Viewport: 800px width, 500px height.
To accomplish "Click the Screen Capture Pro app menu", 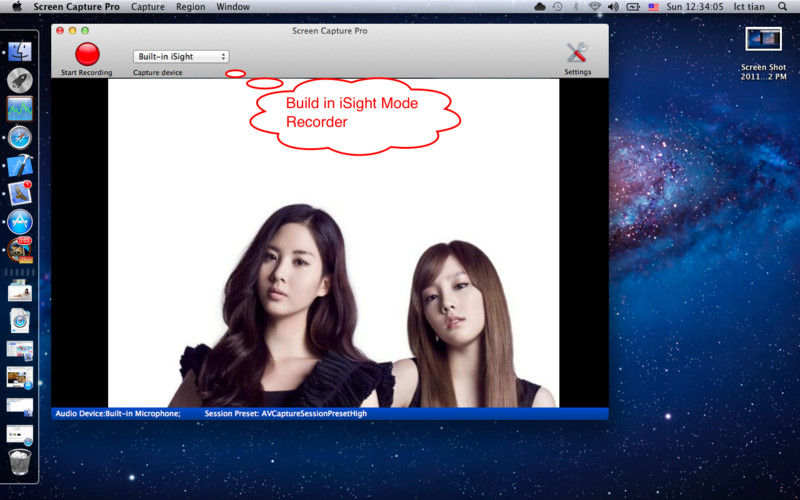I will 76,7.
